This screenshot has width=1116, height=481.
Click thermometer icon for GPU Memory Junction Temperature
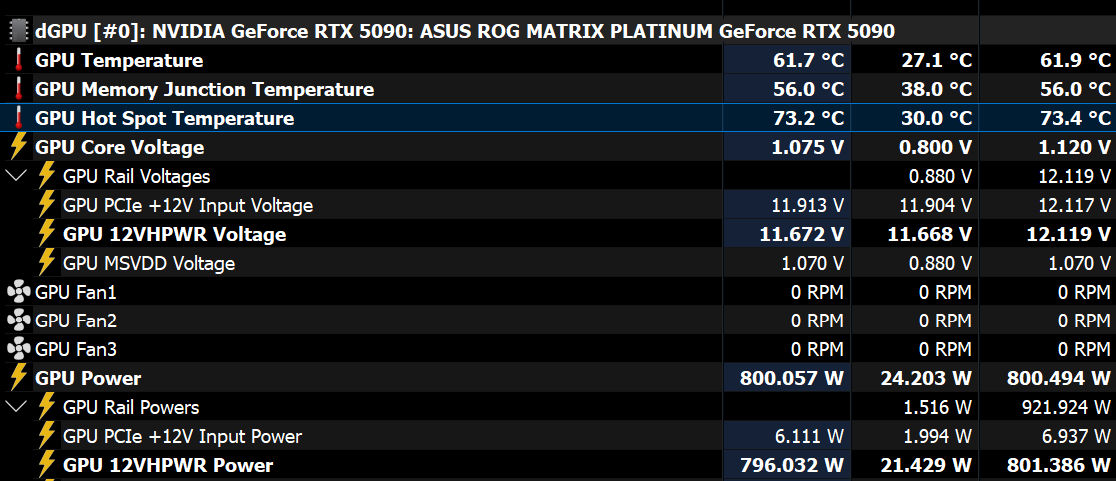tap(18, 89)
